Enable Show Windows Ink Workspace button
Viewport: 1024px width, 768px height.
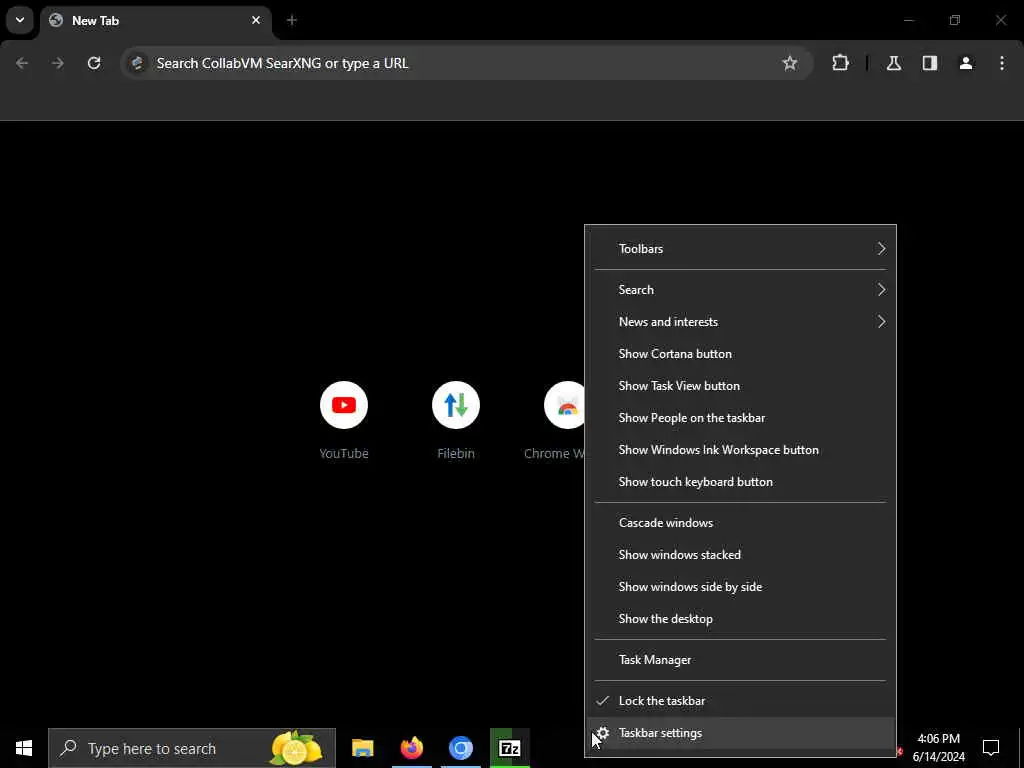coord(741,449)
